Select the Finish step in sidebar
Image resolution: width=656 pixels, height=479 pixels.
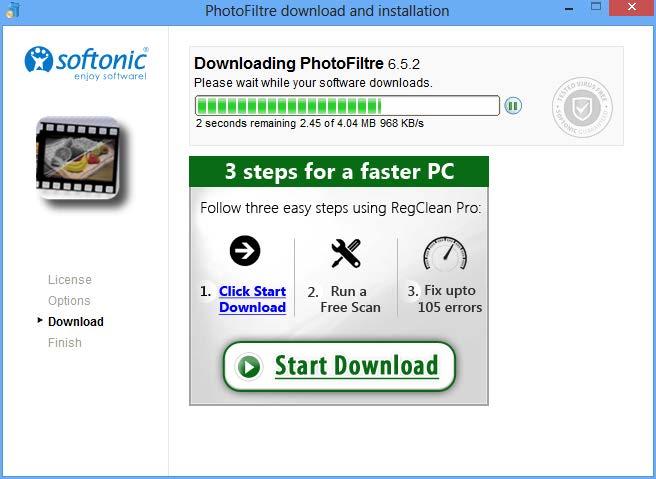tap(65, 342)
